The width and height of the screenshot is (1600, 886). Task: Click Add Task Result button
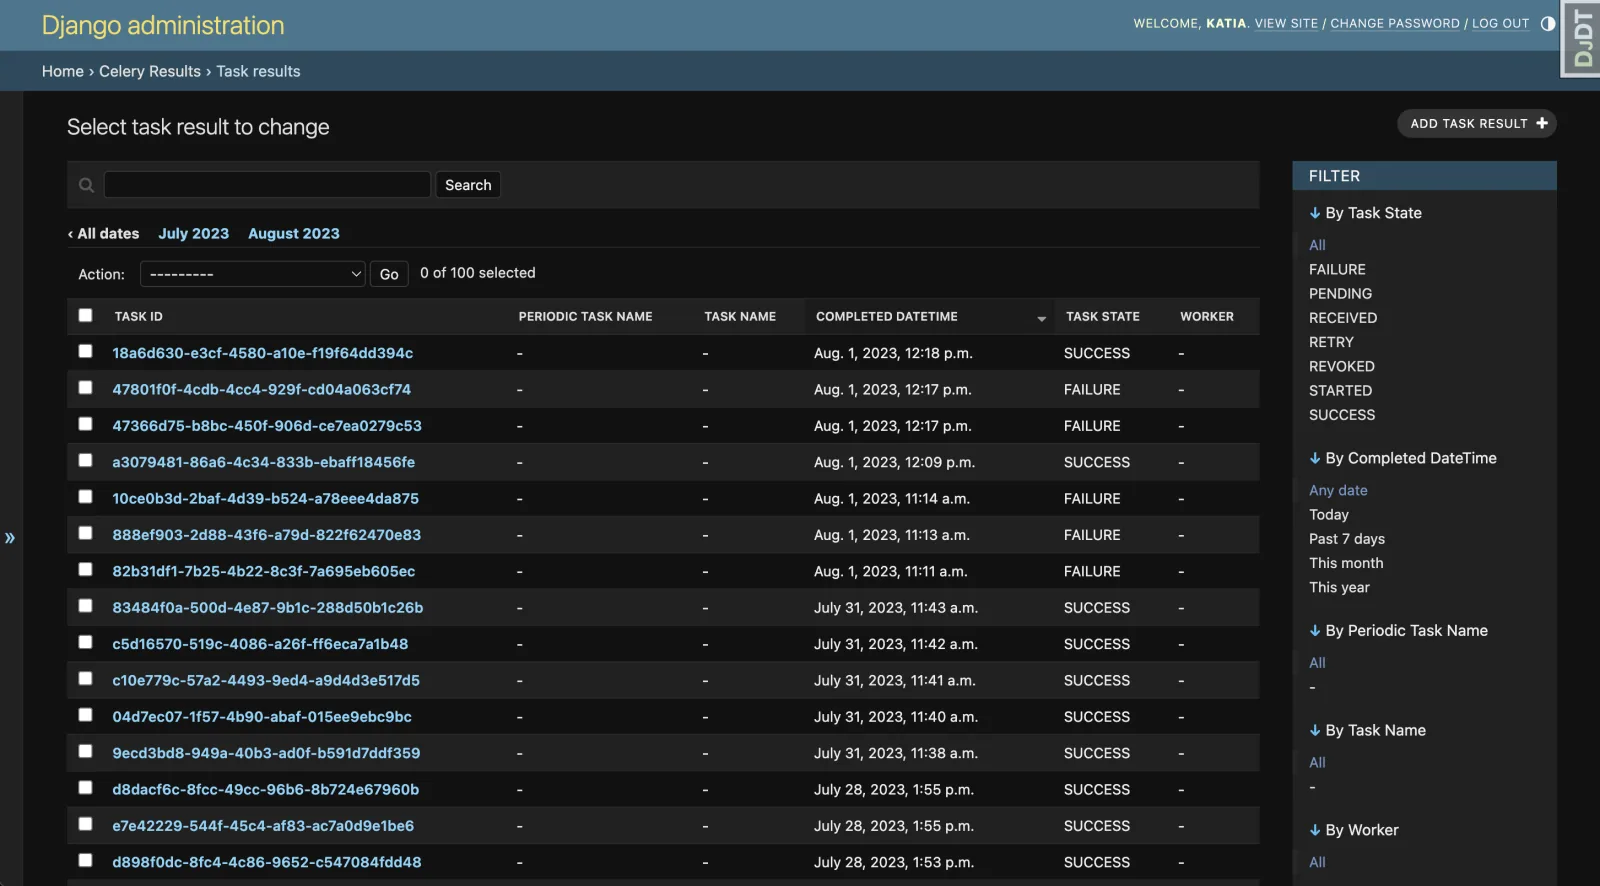[1476, 123]
